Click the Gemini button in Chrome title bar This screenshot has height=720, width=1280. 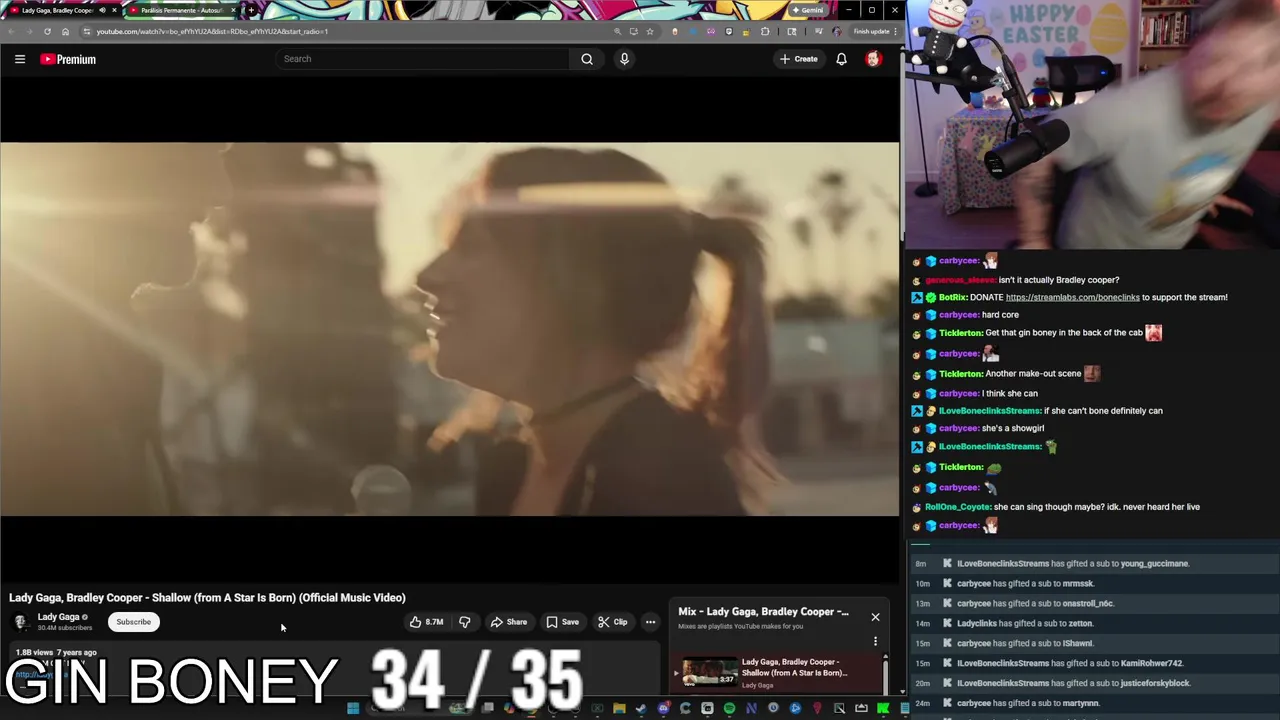pos(808,10)
